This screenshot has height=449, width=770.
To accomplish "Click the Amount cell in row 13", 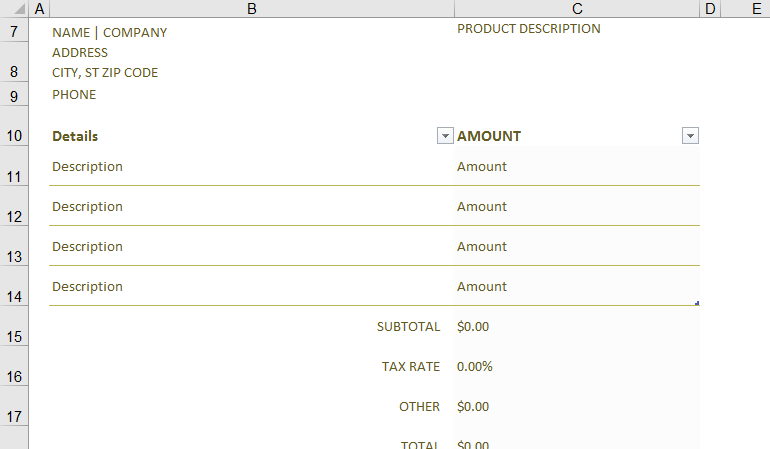I will [x=482, y=246].
